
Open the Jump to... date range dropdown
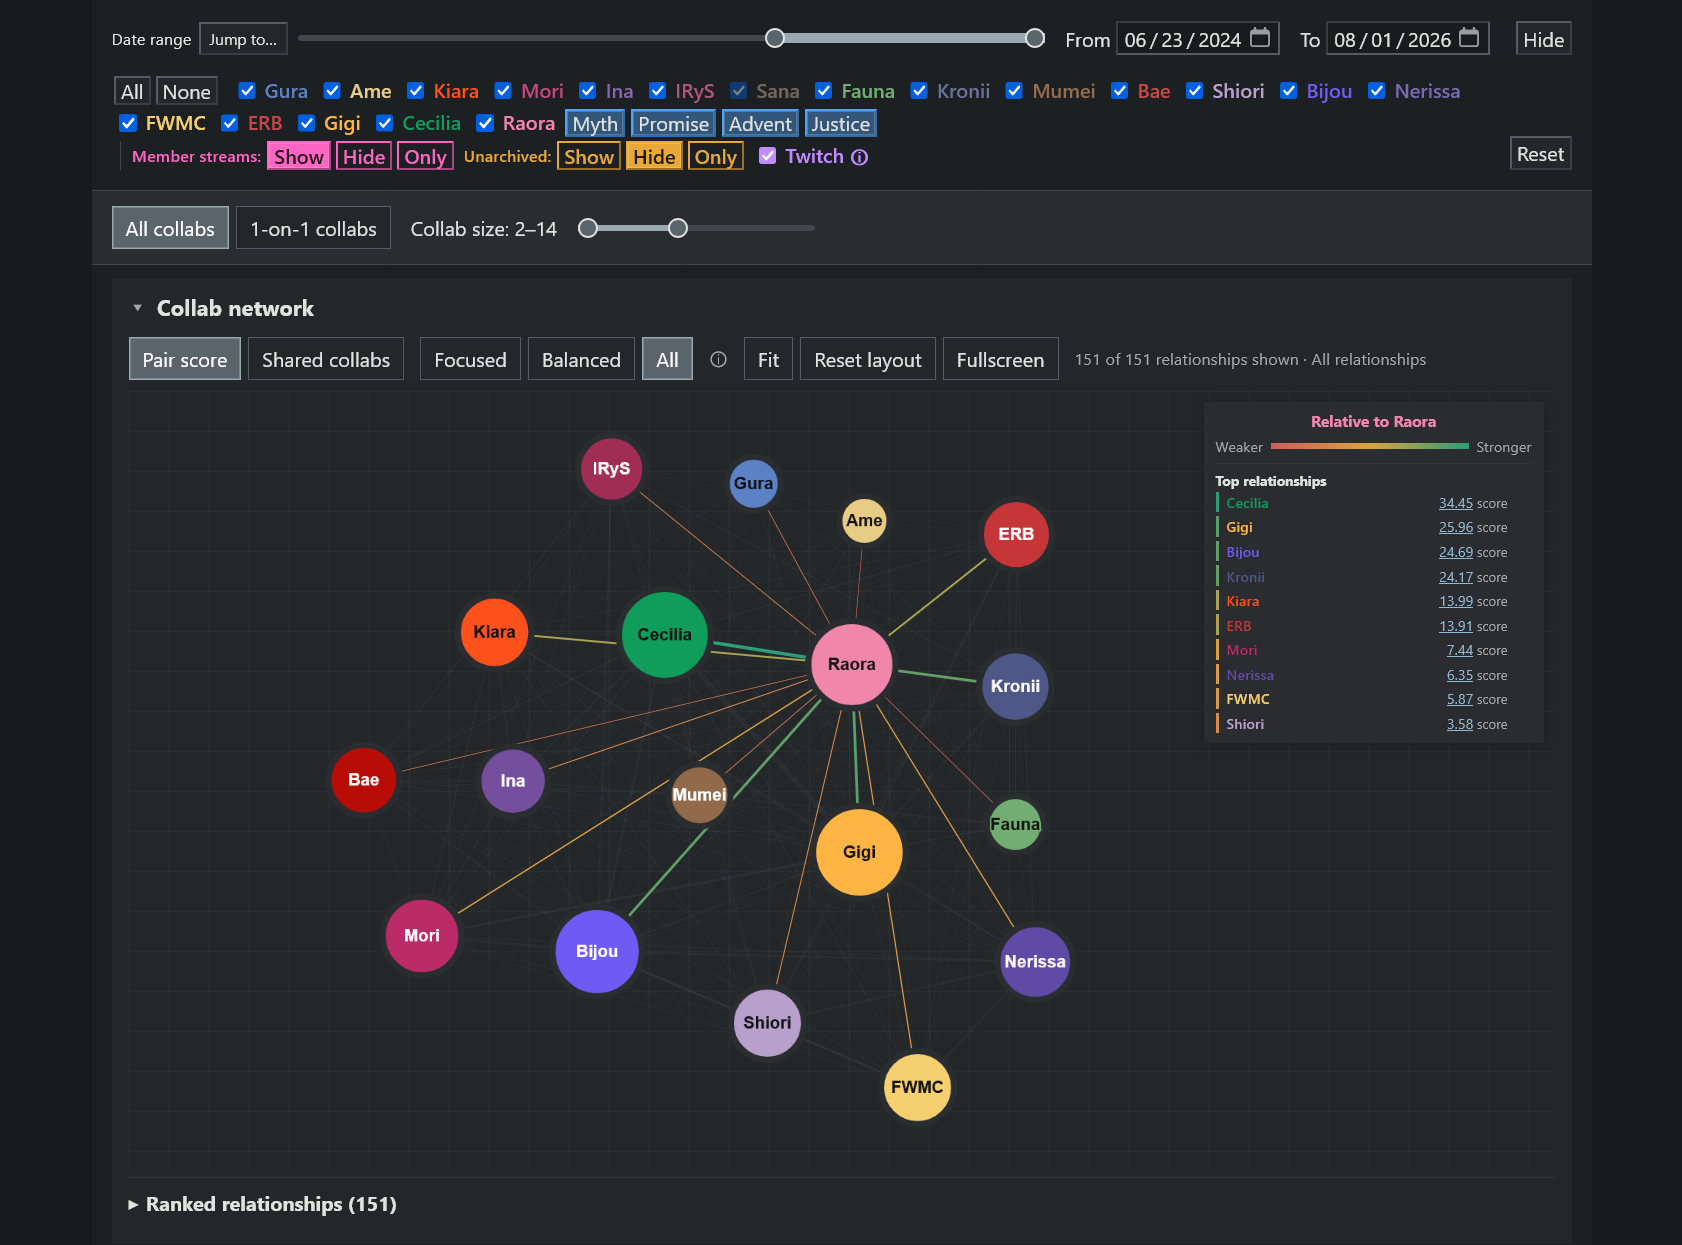(x=243, y=39)
